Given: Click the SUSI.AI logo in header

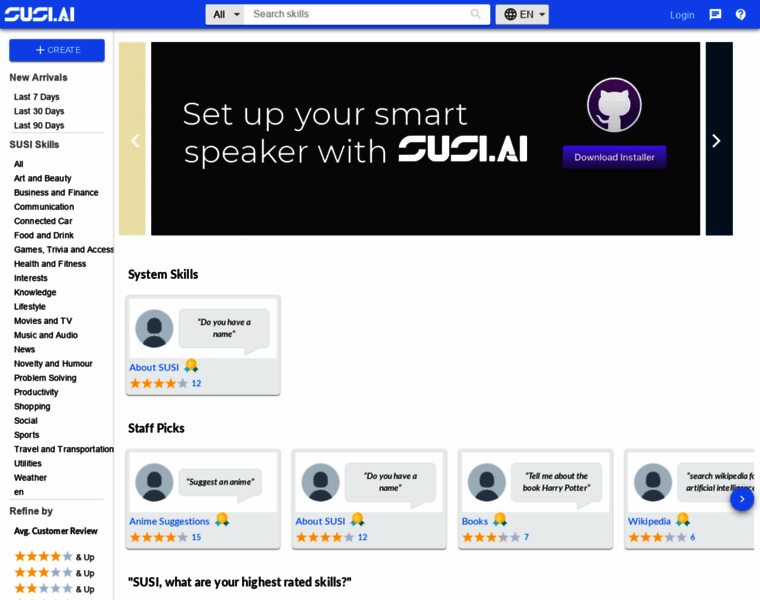Looking at the screenshot, I should click(x=40, y=15).
